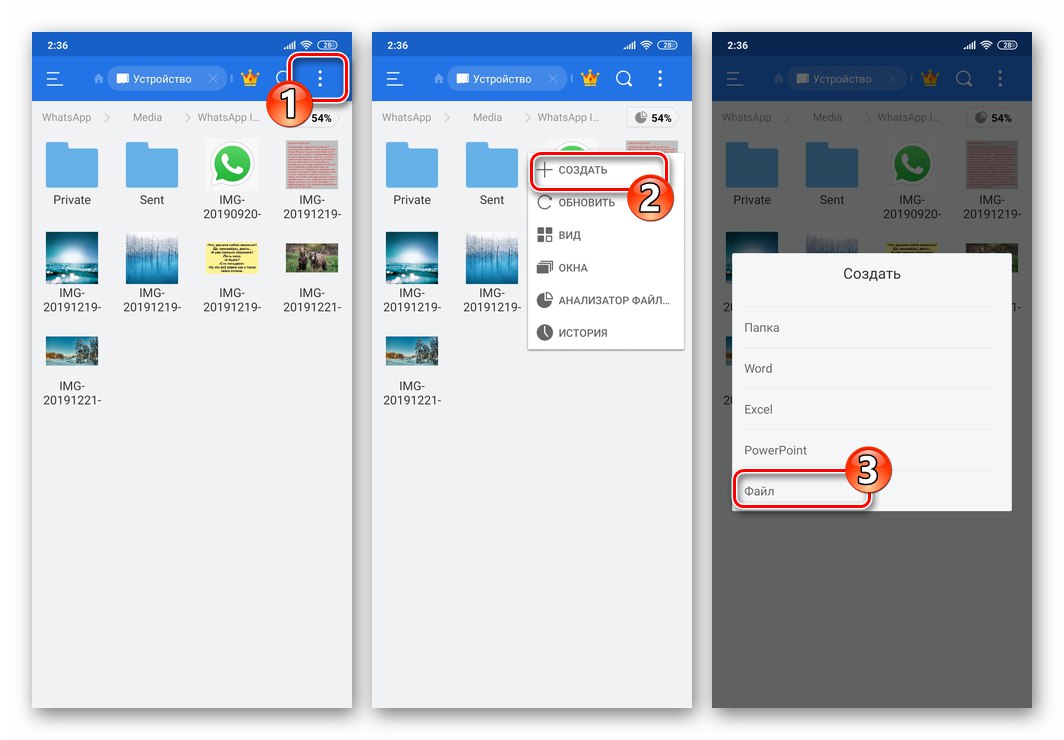The width and height of the screenshot is (1064, 740).
Task: Select ВИД in the overflow menu
Action: point(605,235)
